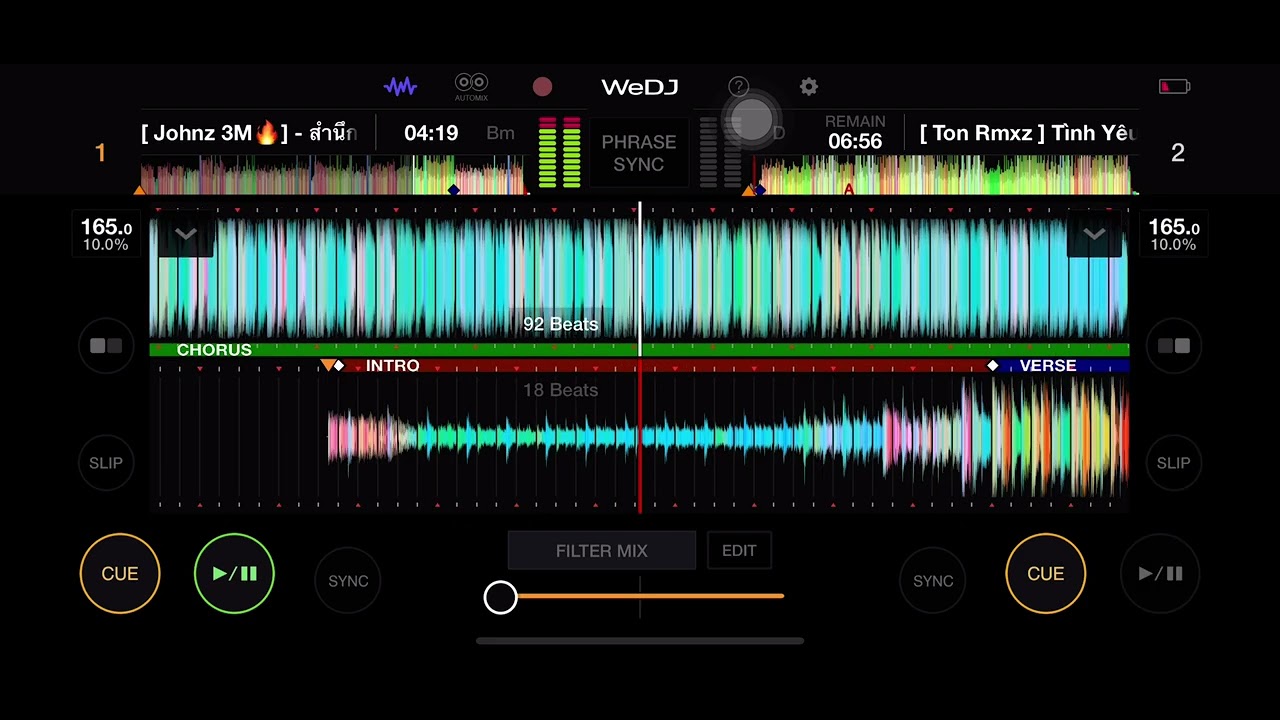This screenshot has height=720, width=1280.
Task: Click deck 2 BPM 165.0 tempo display
Action: (x=1173, y=235)
